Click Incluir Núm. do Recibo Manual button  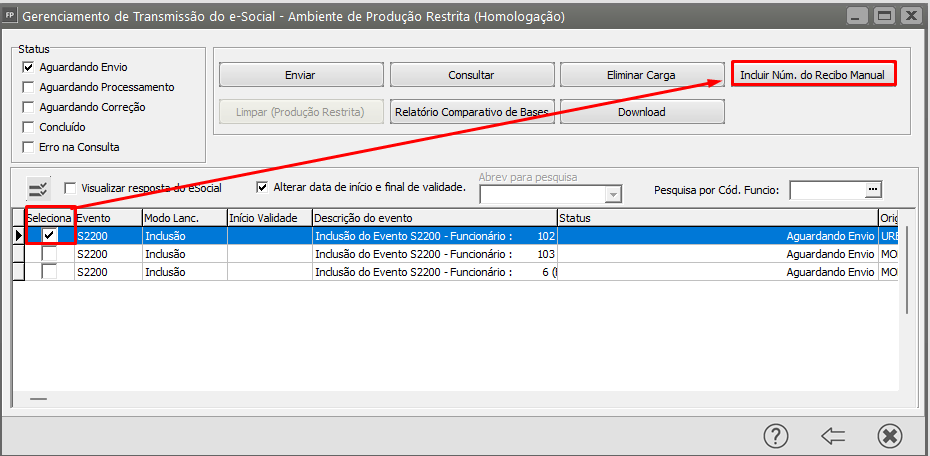[x=813, y=75]
